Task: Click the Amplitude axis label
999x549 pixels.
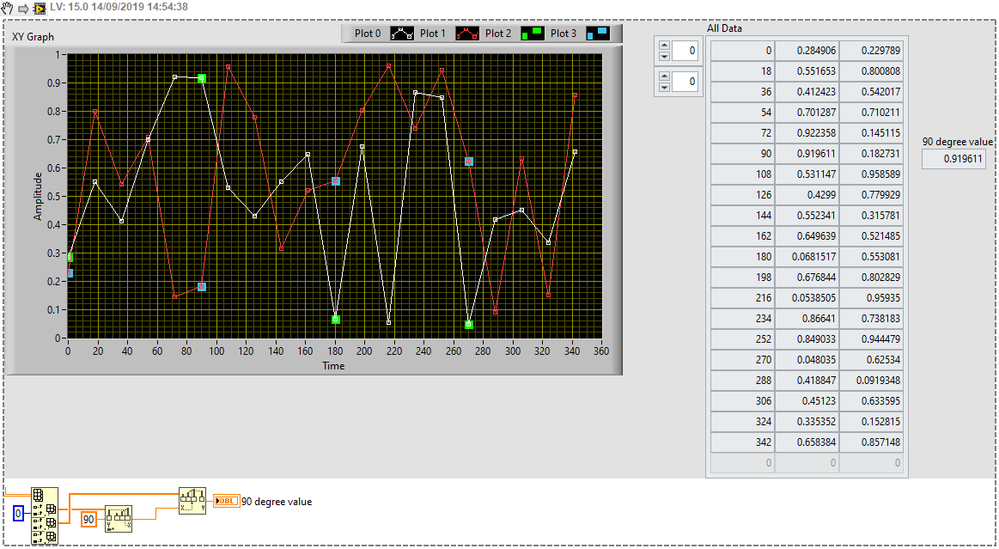Action: [38, 196]
